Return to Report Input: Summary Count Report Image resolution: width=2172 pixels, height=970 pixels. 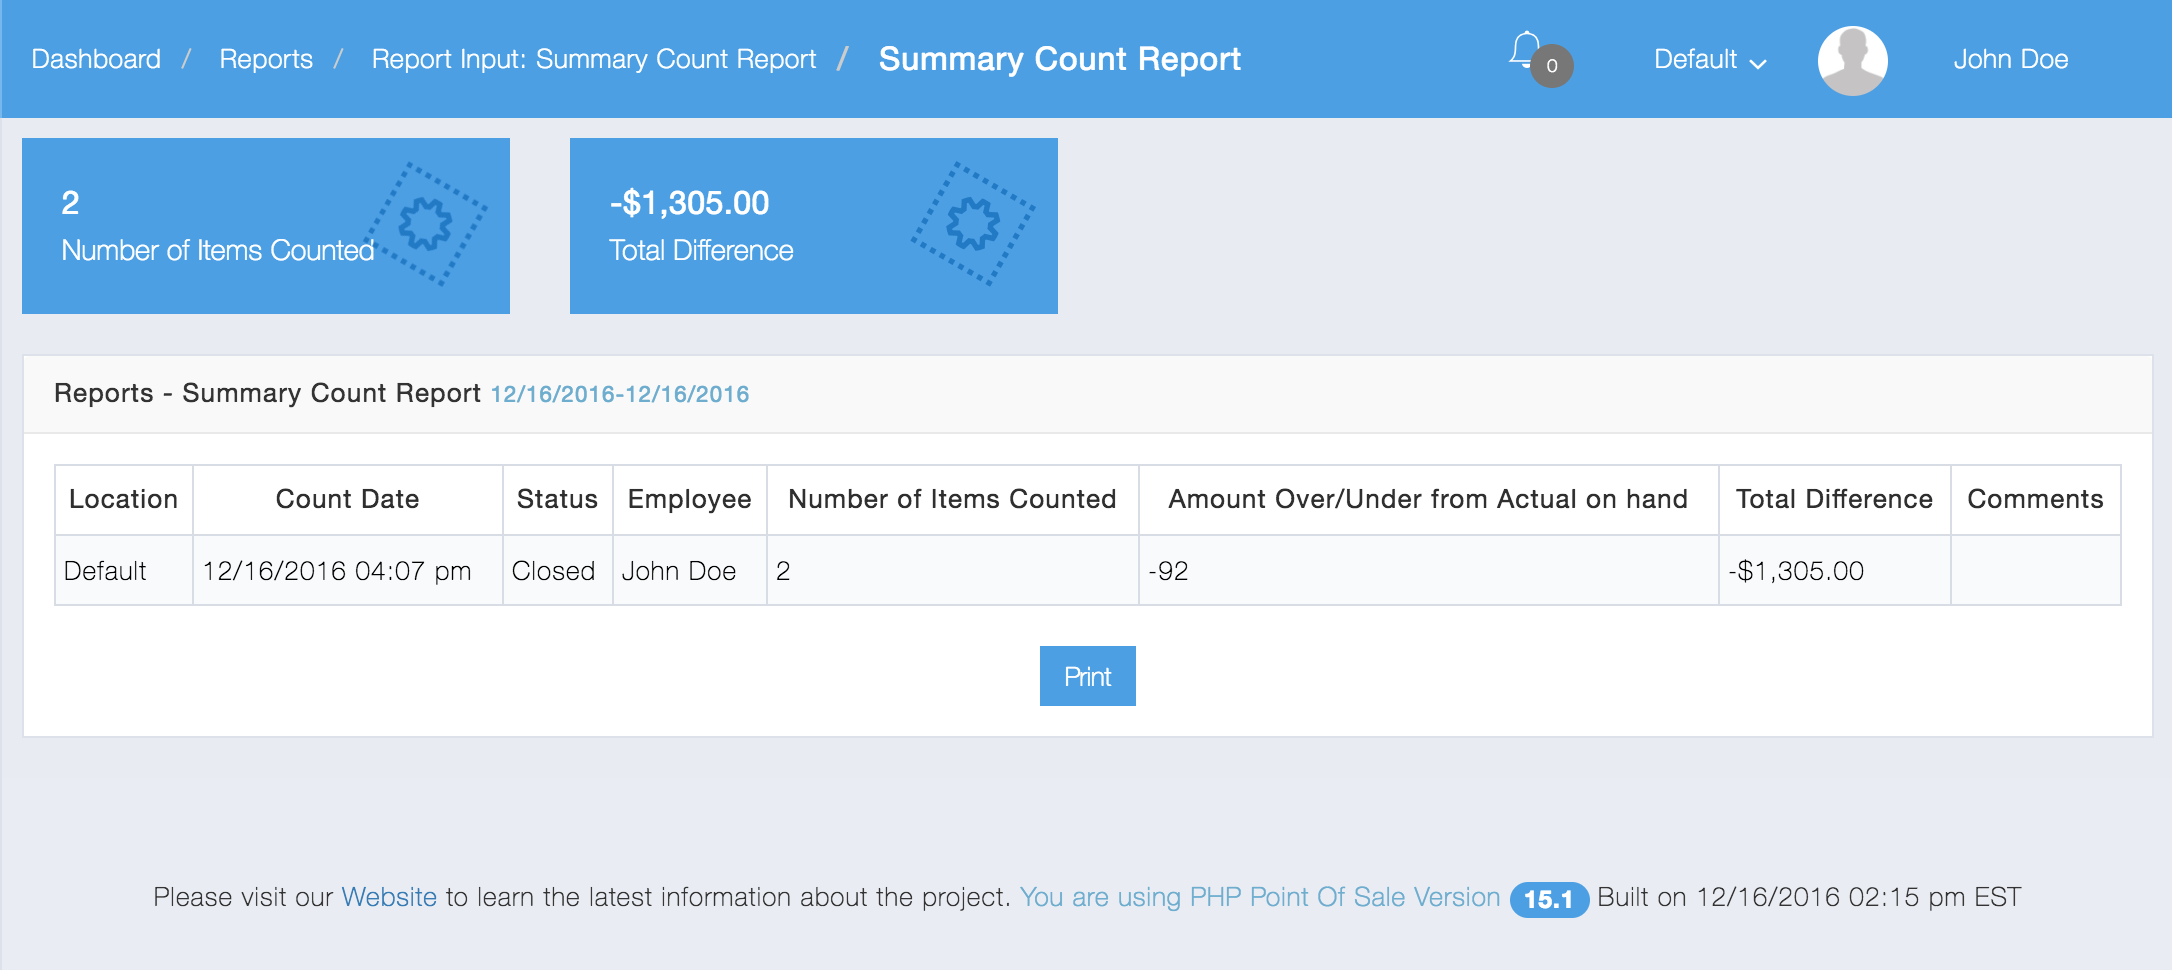pos(593,60)
